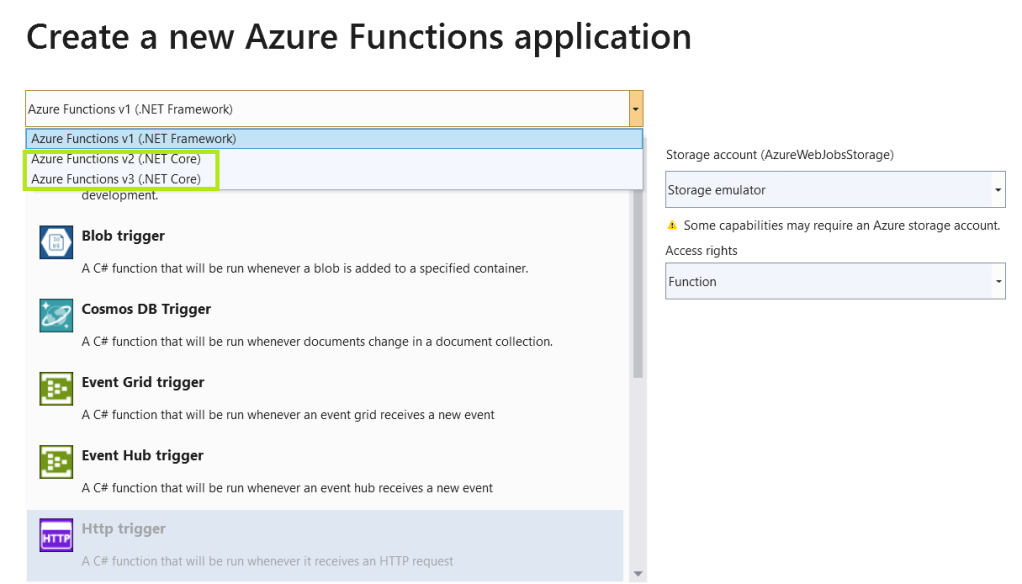
Task: Pick Azure Functions v3 (.NET Core) option
Action: [x=116, y=179]
